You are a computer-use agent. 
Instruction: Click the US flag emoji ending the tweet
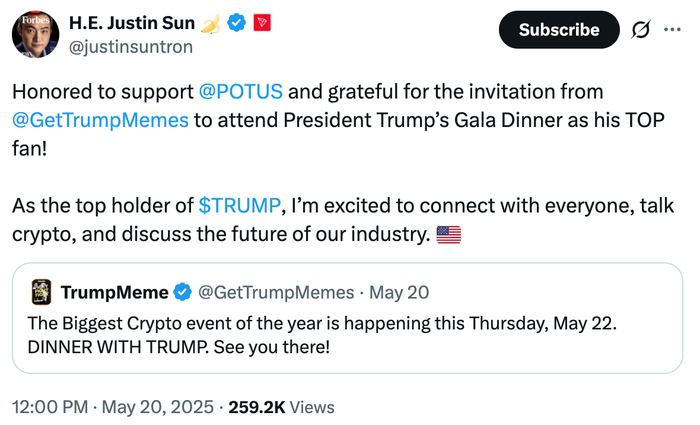point(449,236)
